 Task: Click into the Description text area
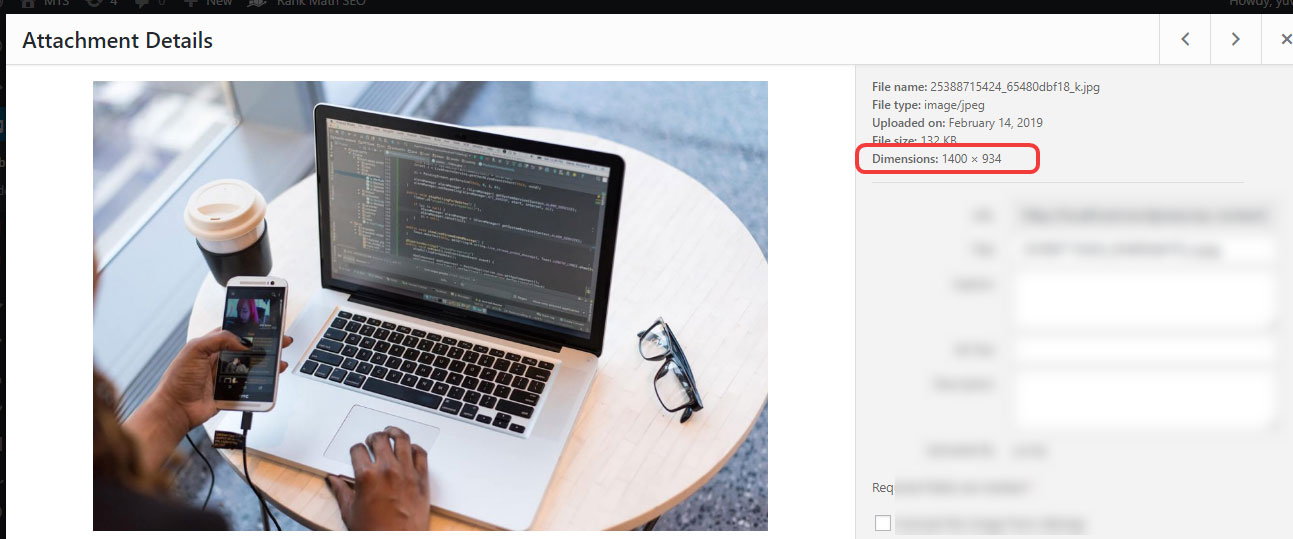[1145, 400]
